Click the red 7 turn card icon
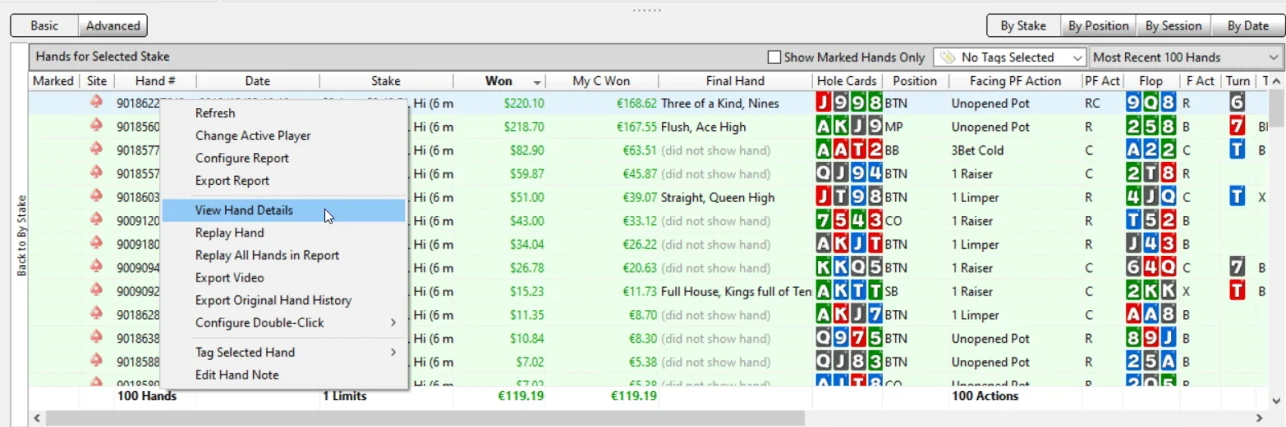Screen dimensions: 1286x427 [x=1237, y=127]
